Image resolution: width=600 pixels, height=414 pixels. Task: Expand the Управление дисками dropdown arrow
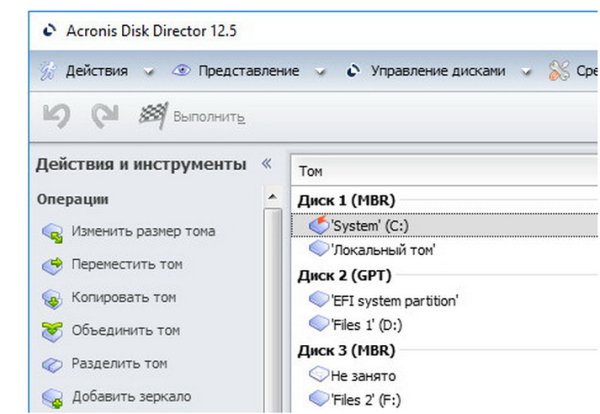(527, 72)
